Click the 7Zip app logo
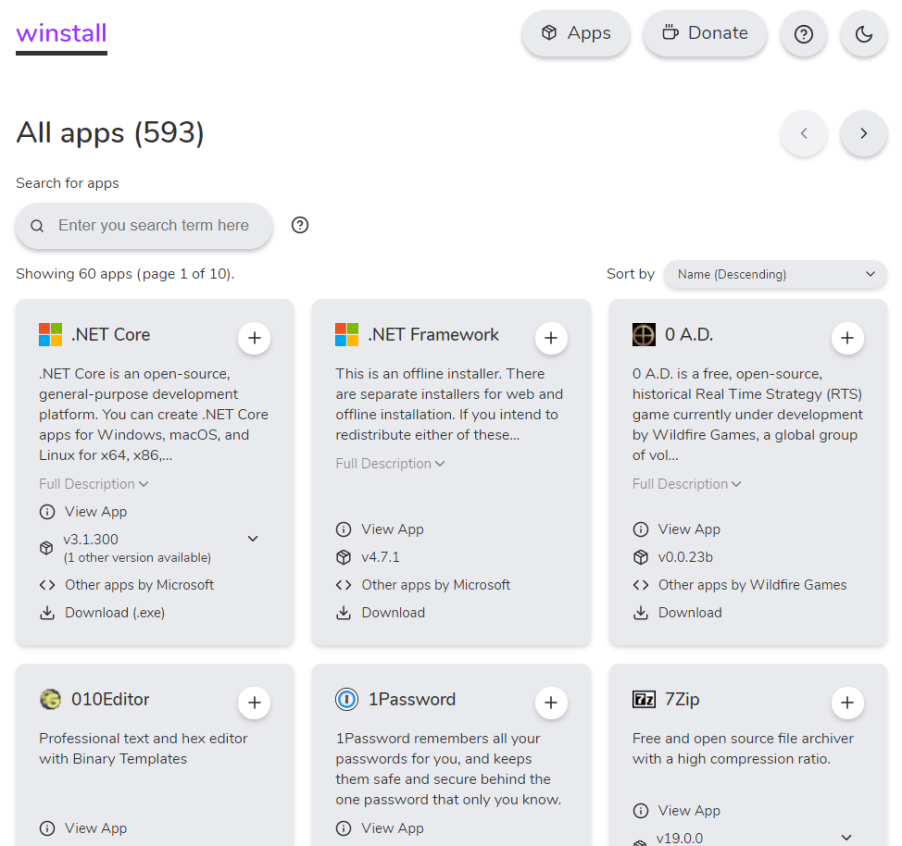Image resolution: width=902 pixels, height=846 pixels. coord(644,699)
